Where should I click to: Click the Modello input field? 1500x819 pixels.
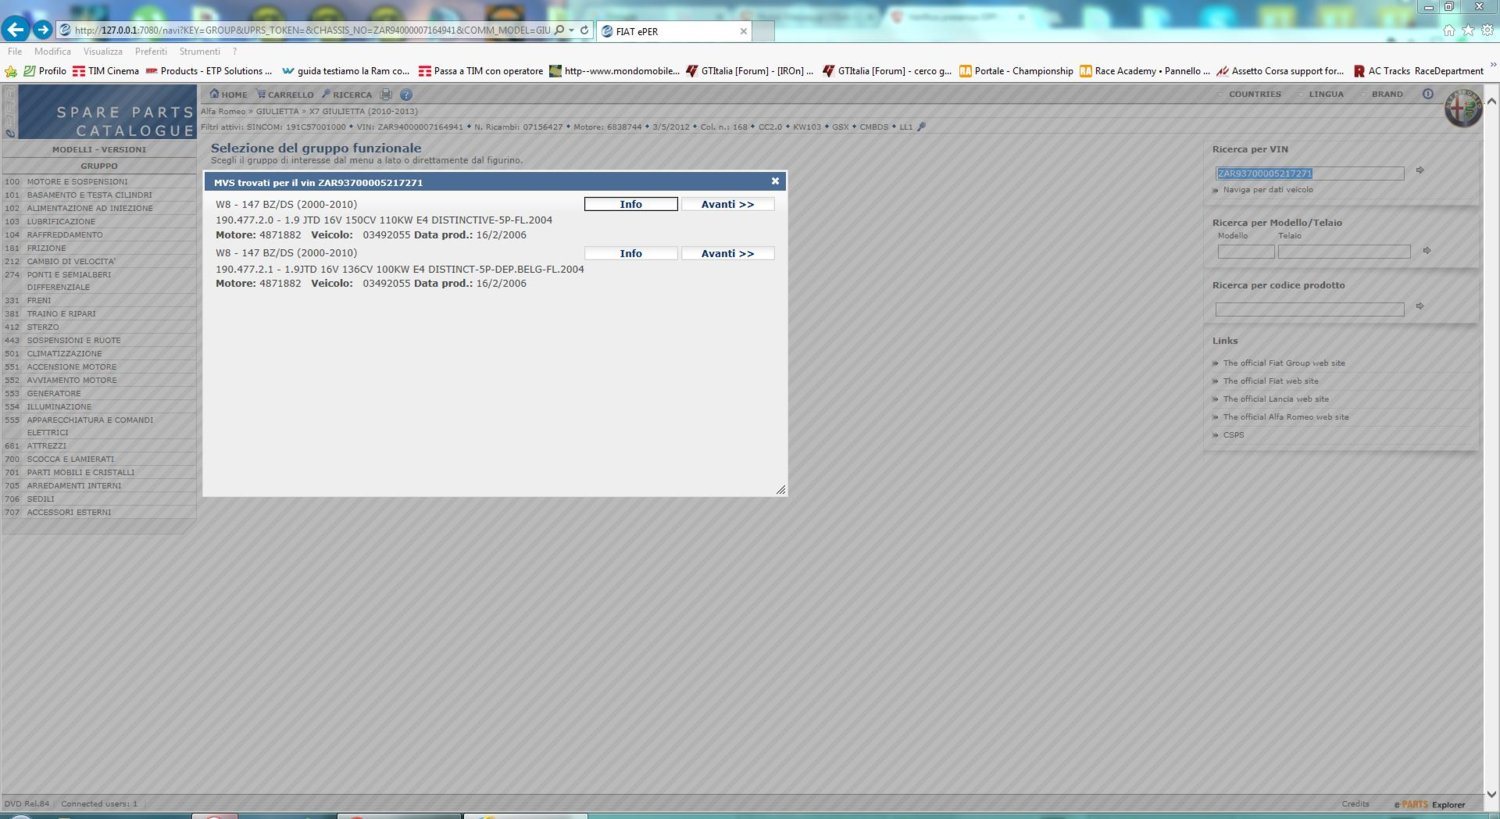coord(1246,252)
